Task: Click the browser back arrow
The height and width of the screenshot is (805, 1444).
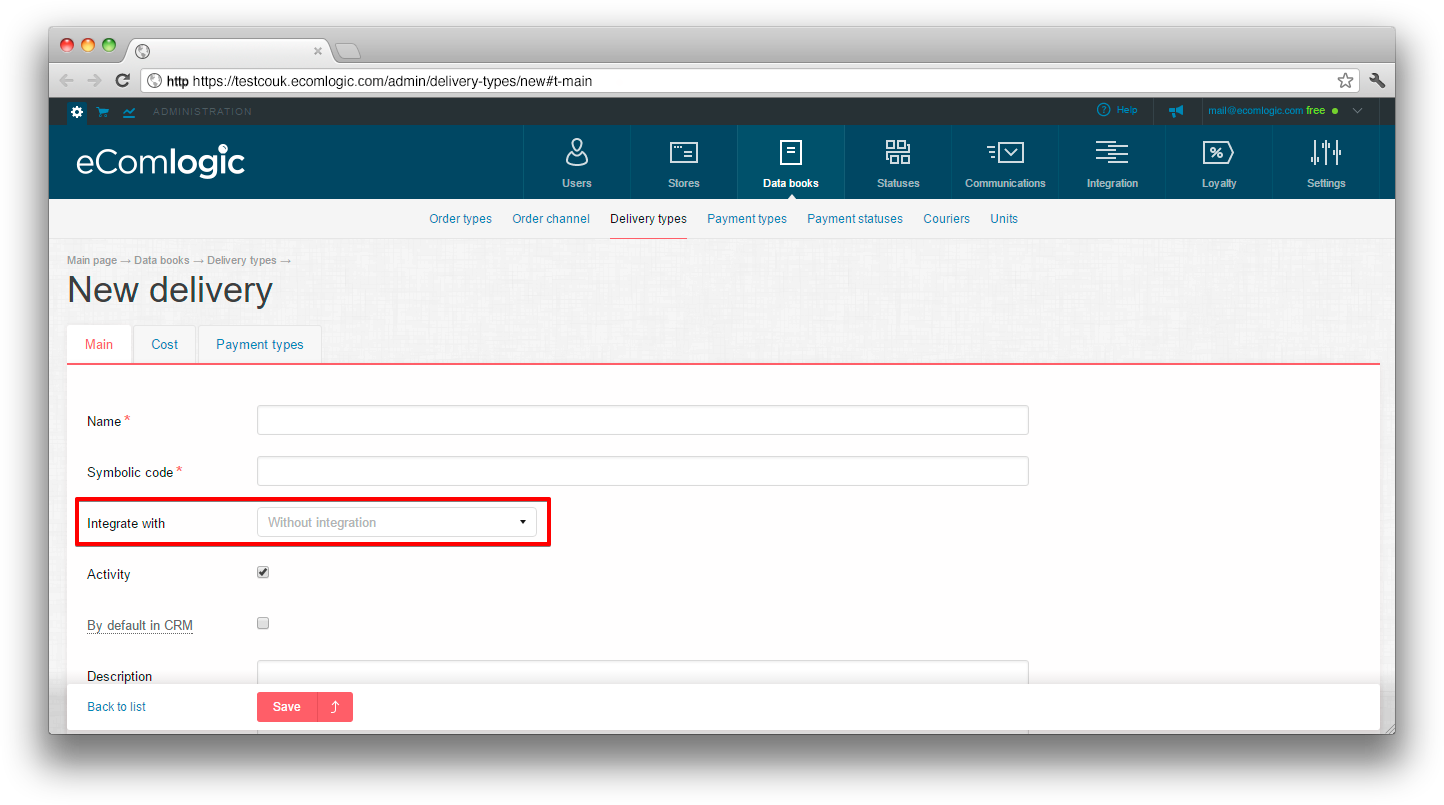Action: coord(66,81)
